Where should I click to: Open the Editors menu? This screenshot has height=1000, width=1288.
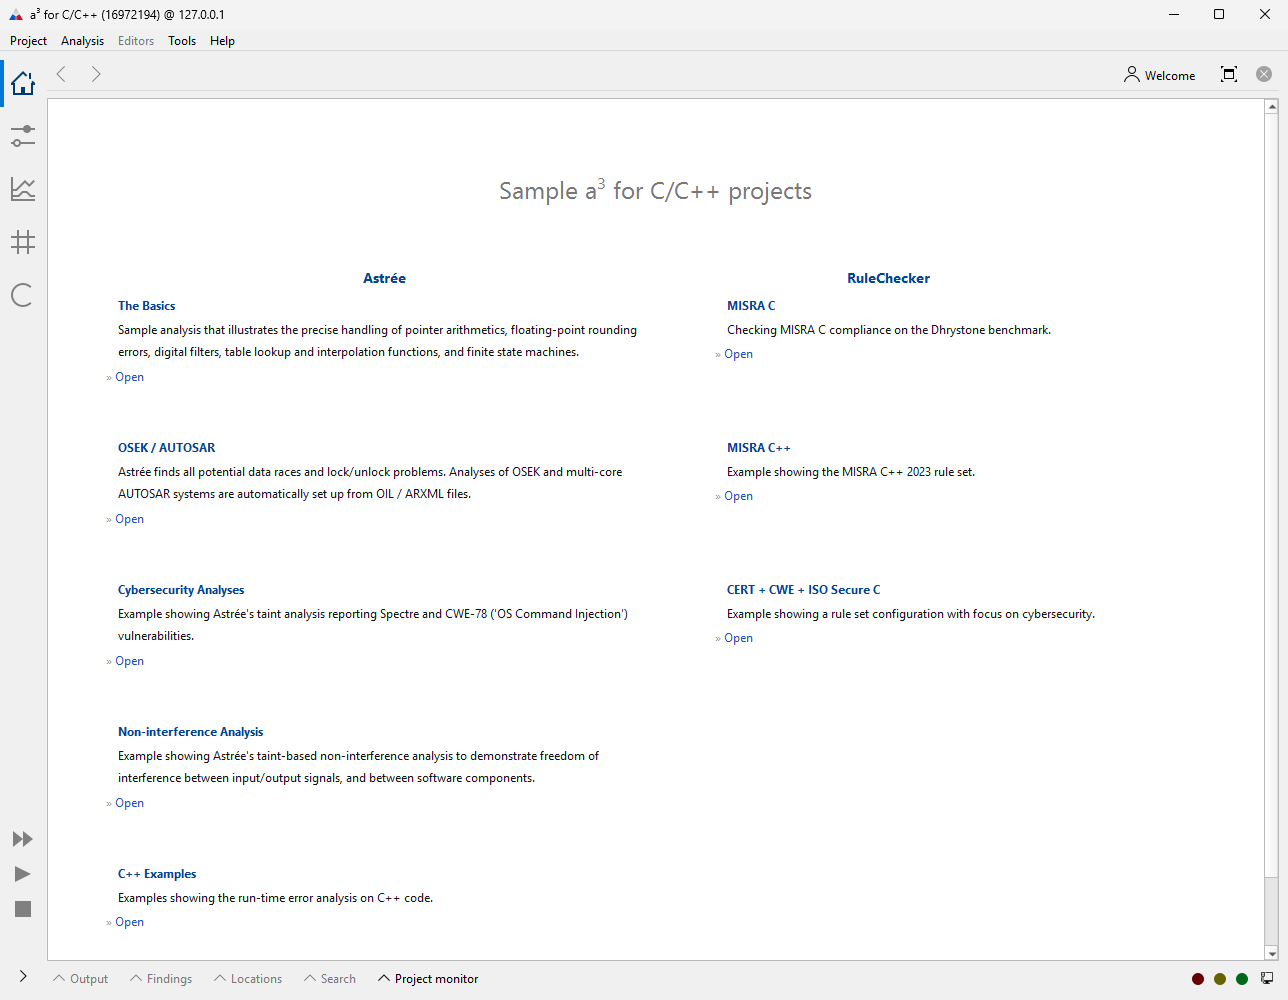[136, 41]
